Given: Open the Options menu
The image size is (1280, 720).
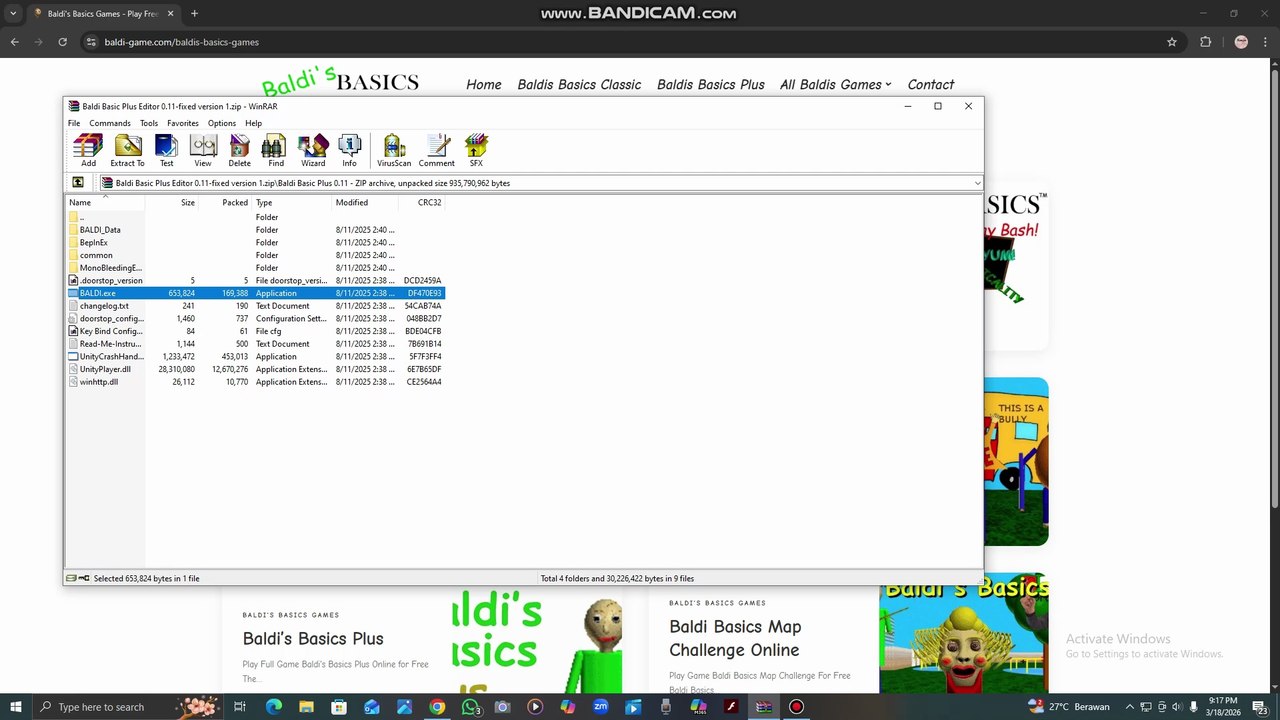Looking at the screenshot, I should (222, 123).
